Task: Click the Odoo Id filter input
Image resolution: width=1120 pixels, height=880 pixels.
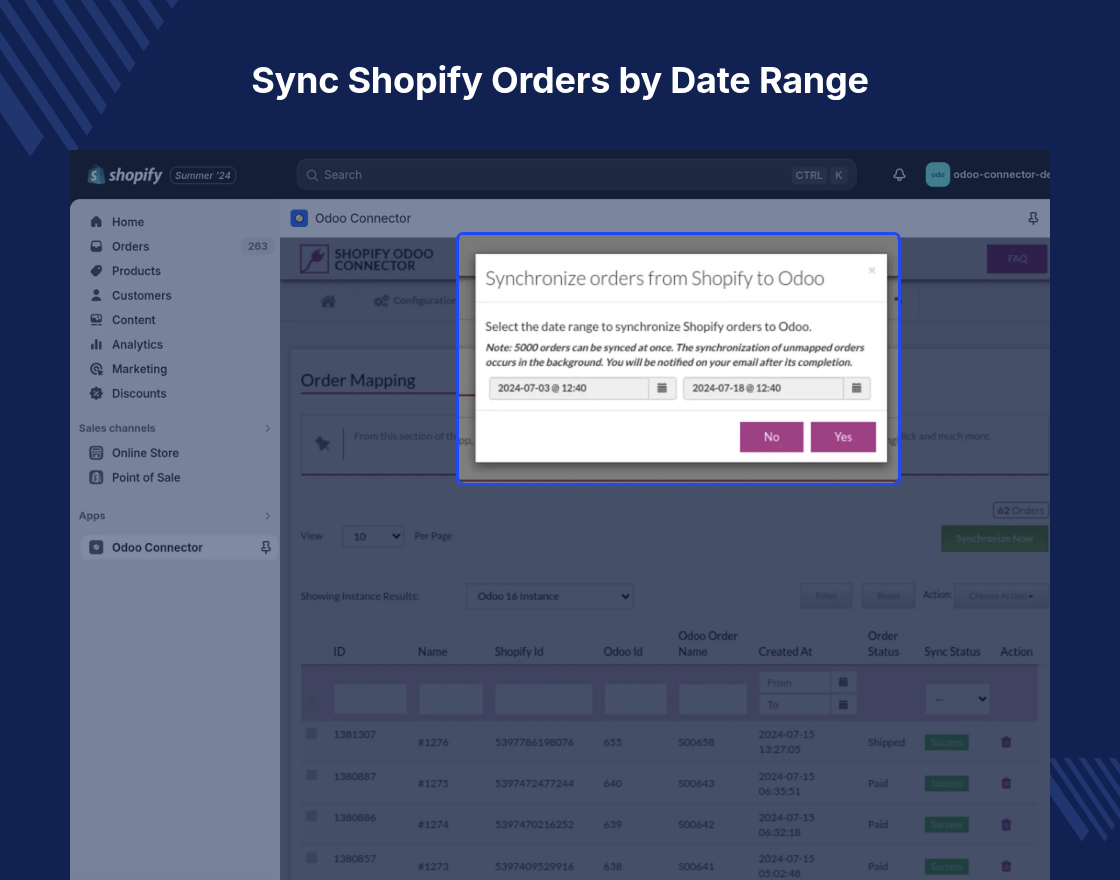Action: (x=635, y=699)
